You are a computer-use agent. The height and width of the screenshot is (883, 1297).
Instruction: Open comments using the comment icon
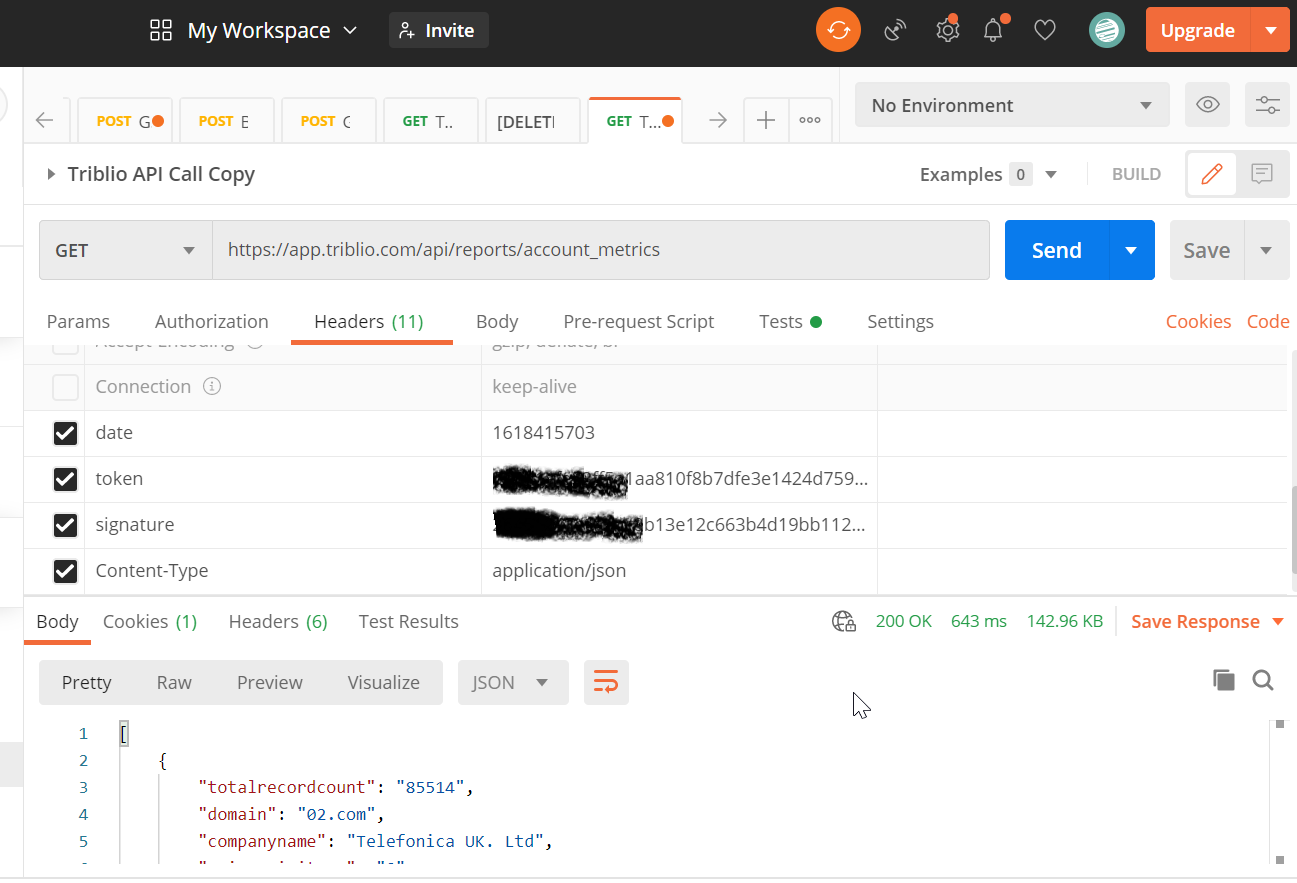coord(1261,173)
